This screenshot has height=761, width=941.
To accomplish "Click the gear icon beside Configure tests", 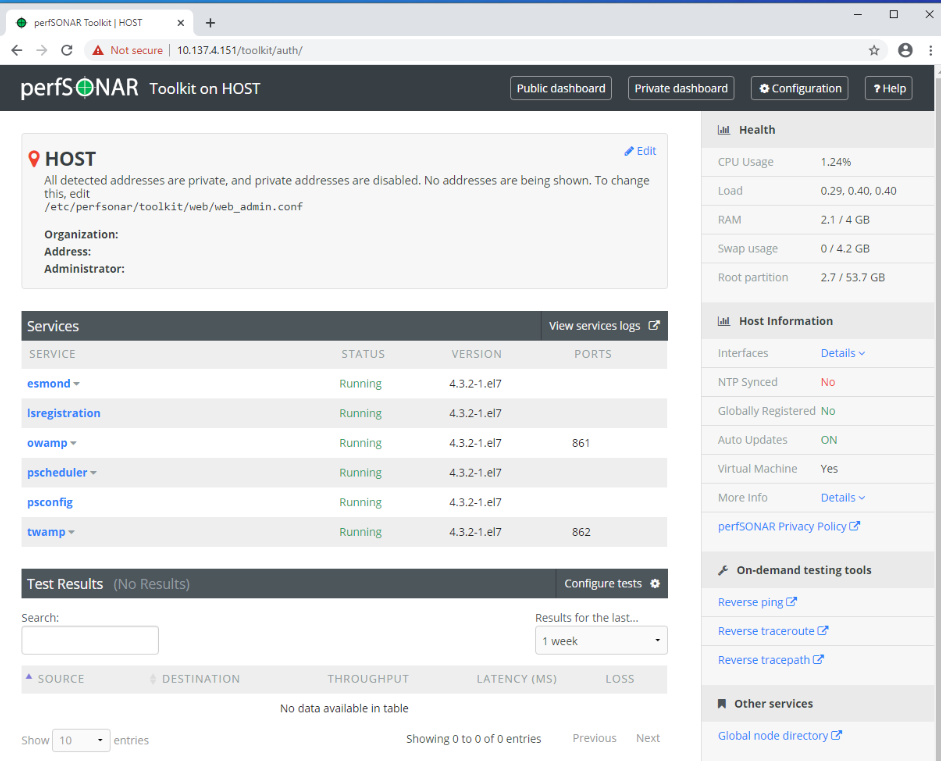I will click(655, 583).
